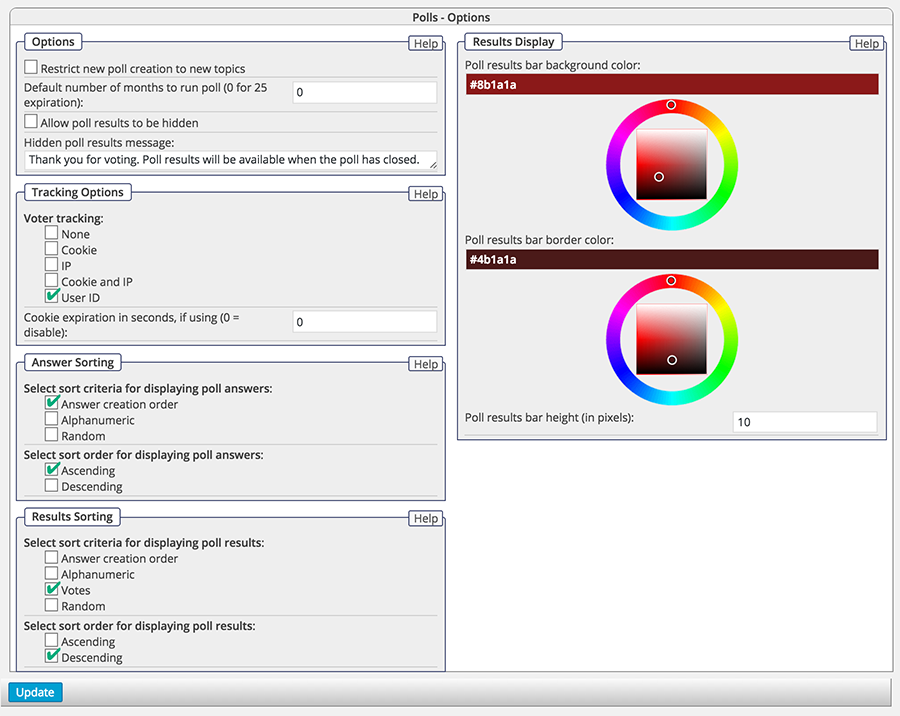
Task: Choose Descending order for poll answers
Action: tap(51, 486)
